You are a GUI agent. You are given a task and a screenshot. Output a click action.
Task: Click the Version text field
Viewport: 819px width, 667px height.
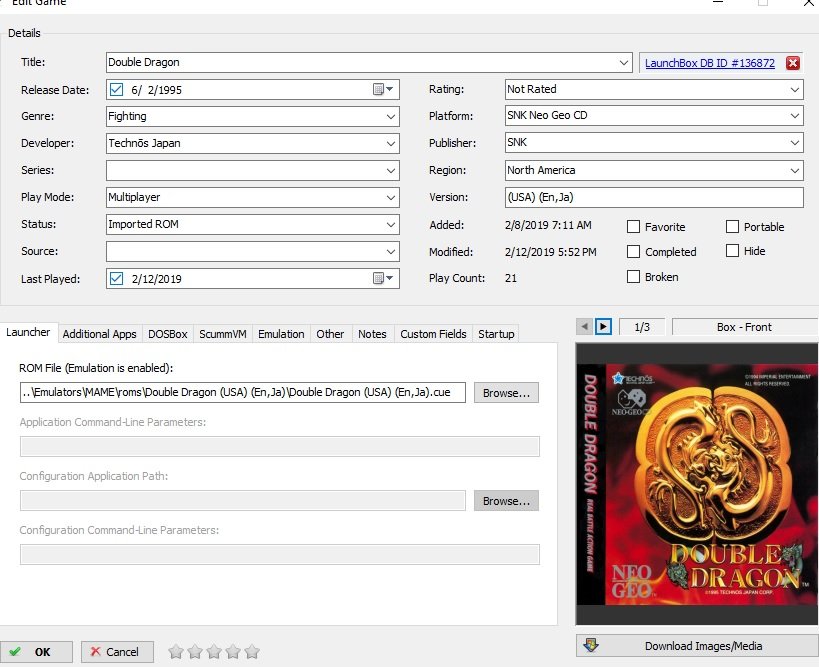click(x=654, y=197)
